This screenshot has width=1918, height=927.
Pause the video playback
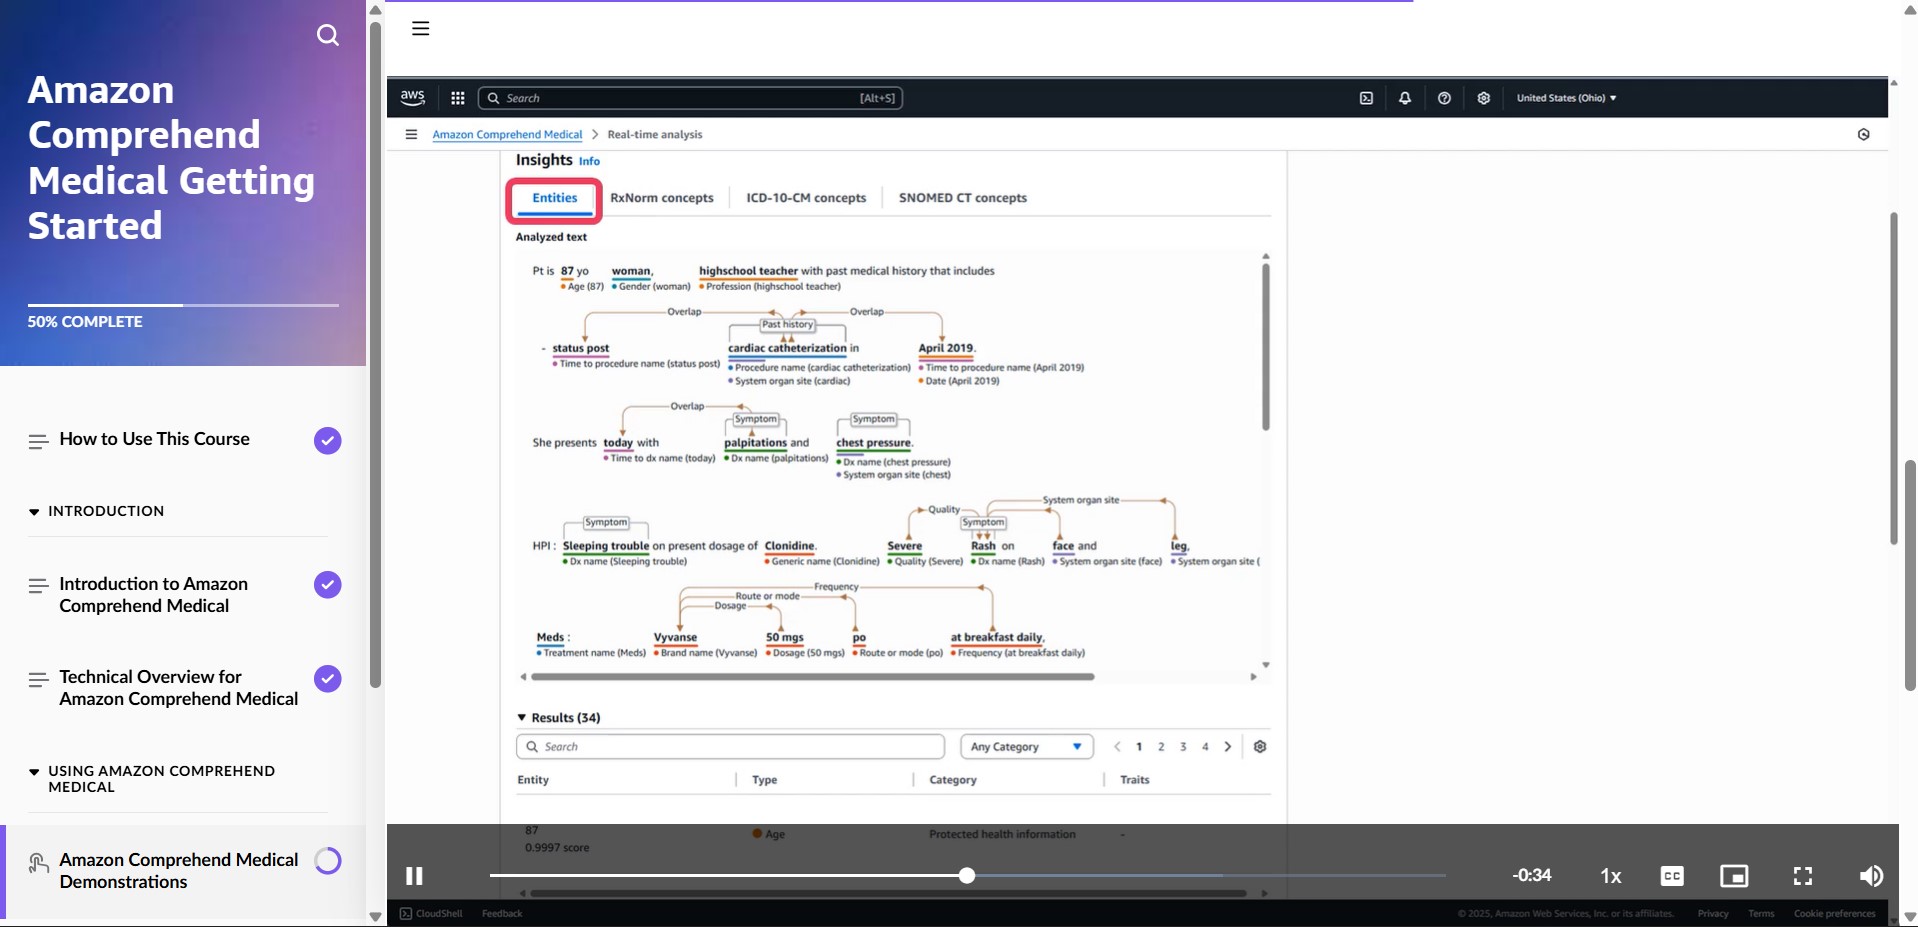[x=414, y=876]
